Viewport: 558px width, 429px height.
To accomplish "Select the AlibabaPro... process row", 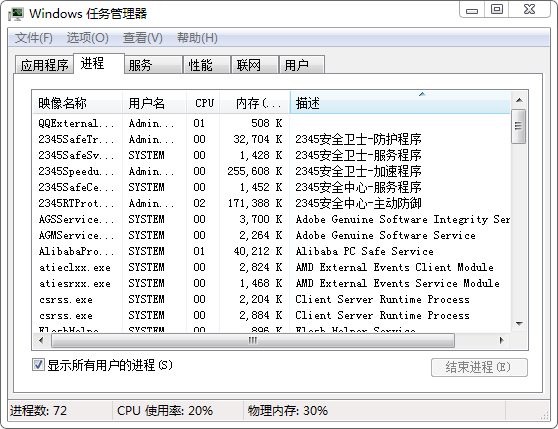I will (272, 251).
